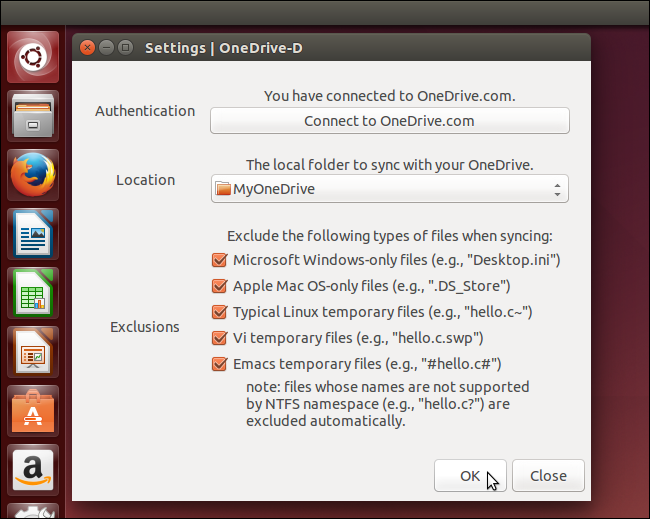Toggle Apple Mac OS-only files checkbox

click(220, 286)
